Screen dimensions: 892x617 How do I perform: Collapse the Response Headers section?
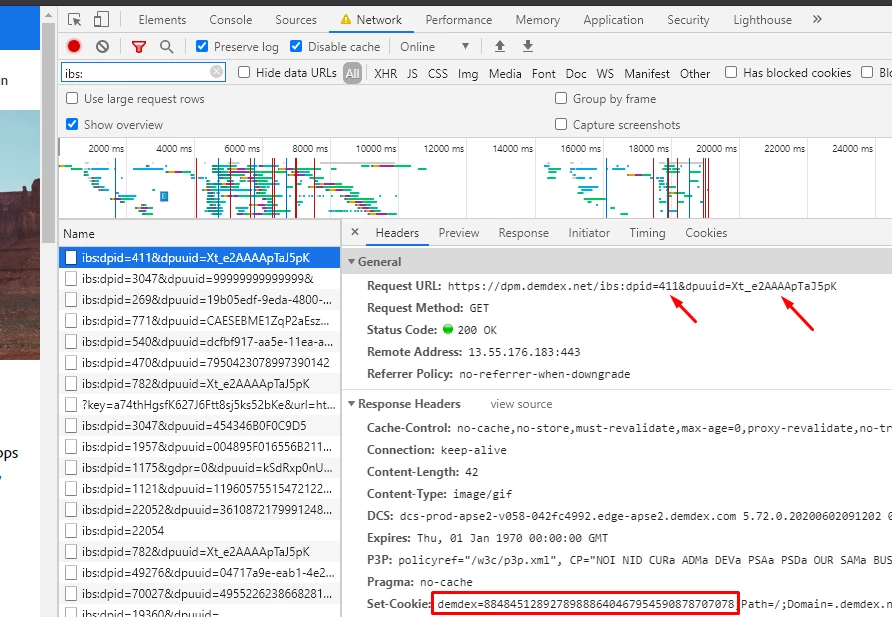click(x=352, y=404)
